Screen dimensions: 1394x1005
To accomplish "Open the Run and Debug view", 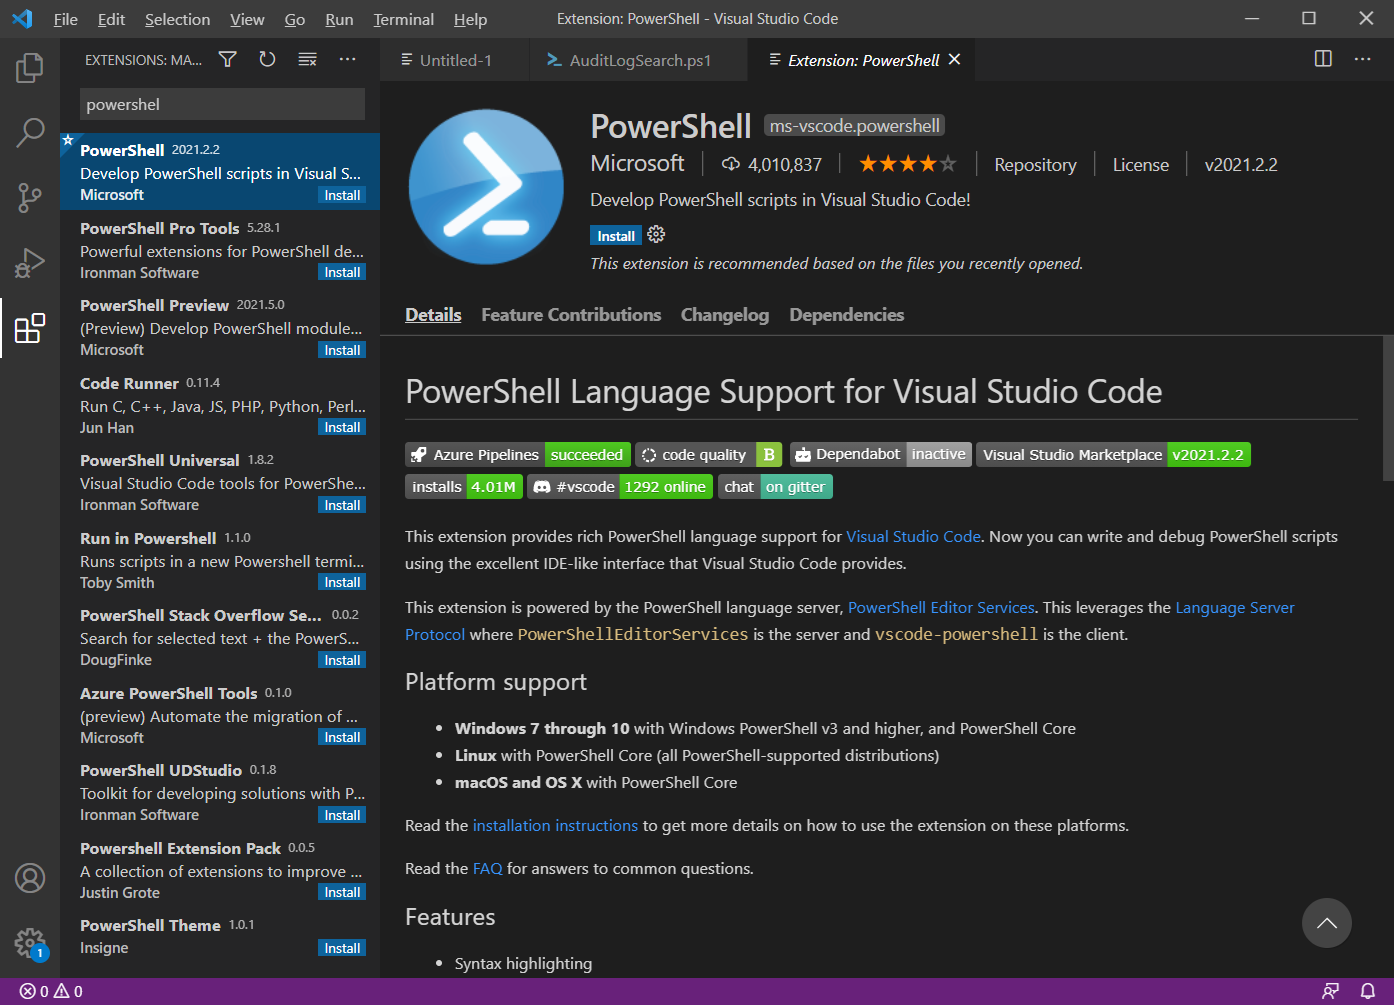I will tap(30, 262).
